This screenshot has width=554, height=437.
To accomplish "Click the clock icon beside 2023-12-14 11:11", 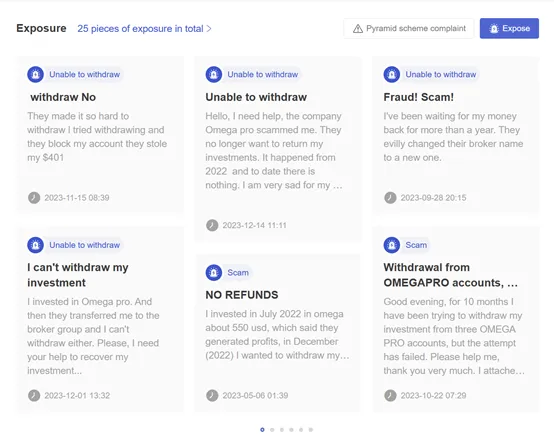I will coord(212,225).
